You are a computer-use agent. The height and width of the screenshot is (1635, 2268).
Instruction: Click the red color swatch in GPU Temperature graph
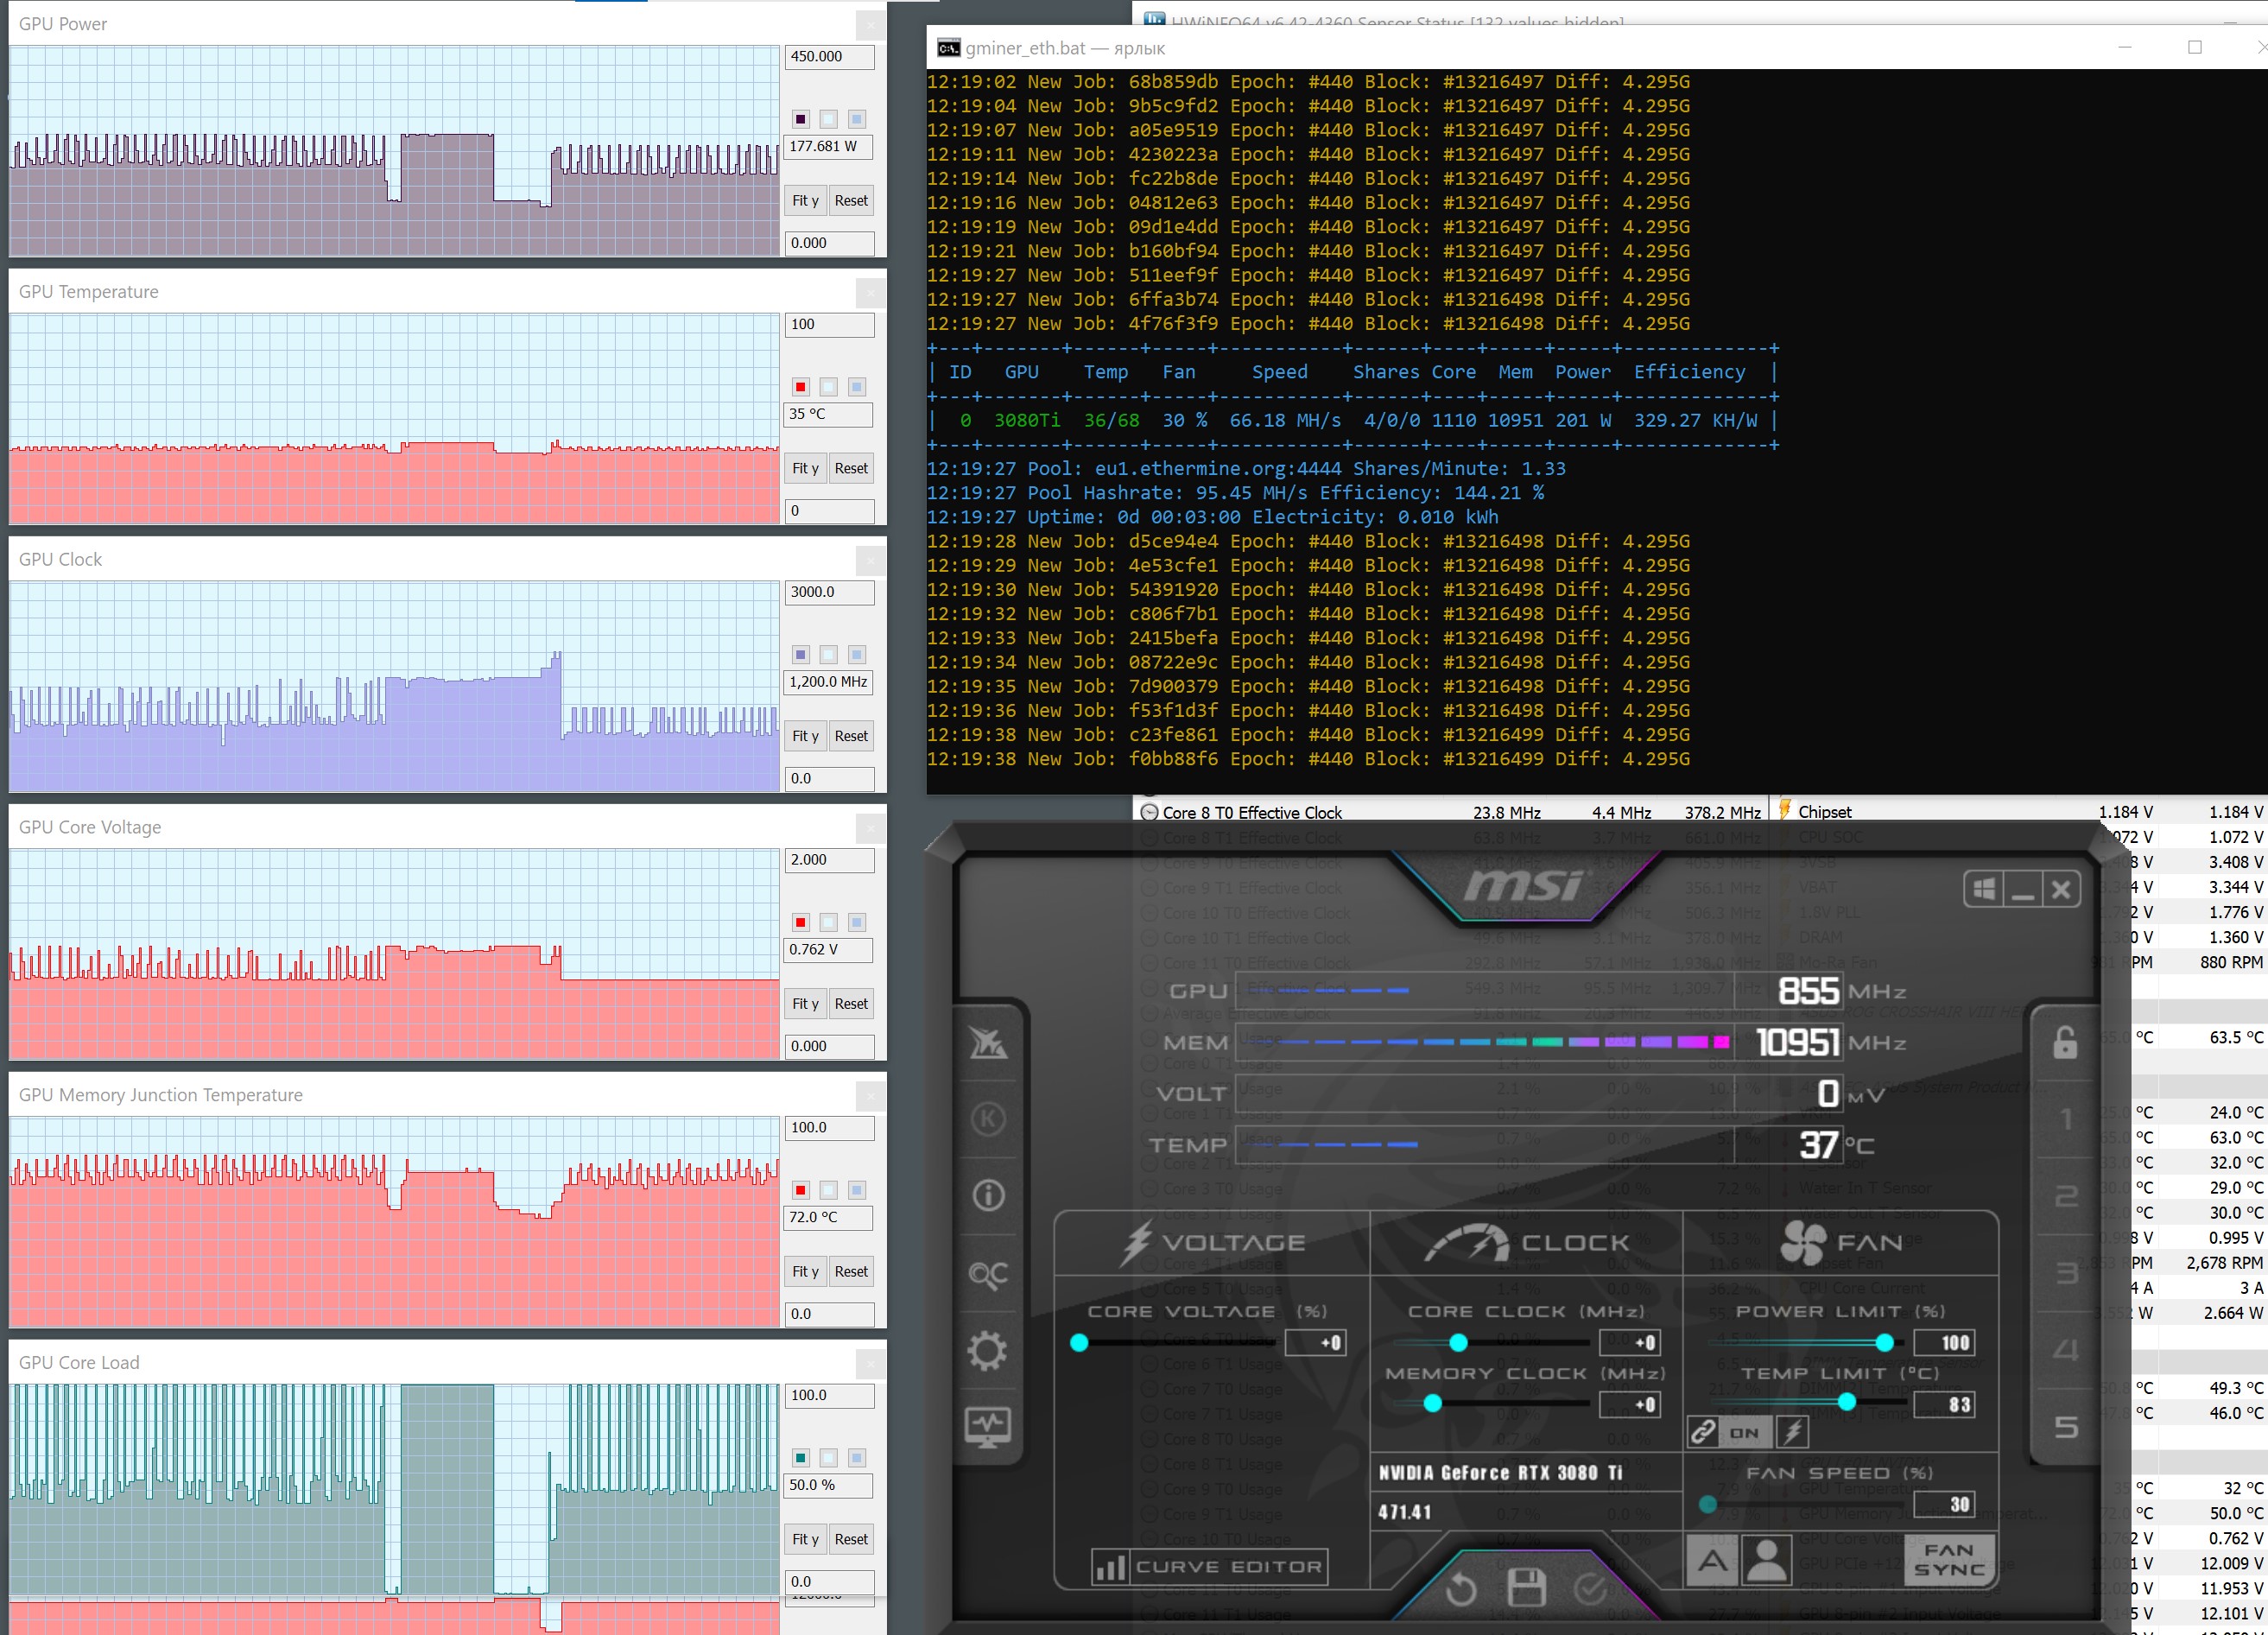click(800, 387)
